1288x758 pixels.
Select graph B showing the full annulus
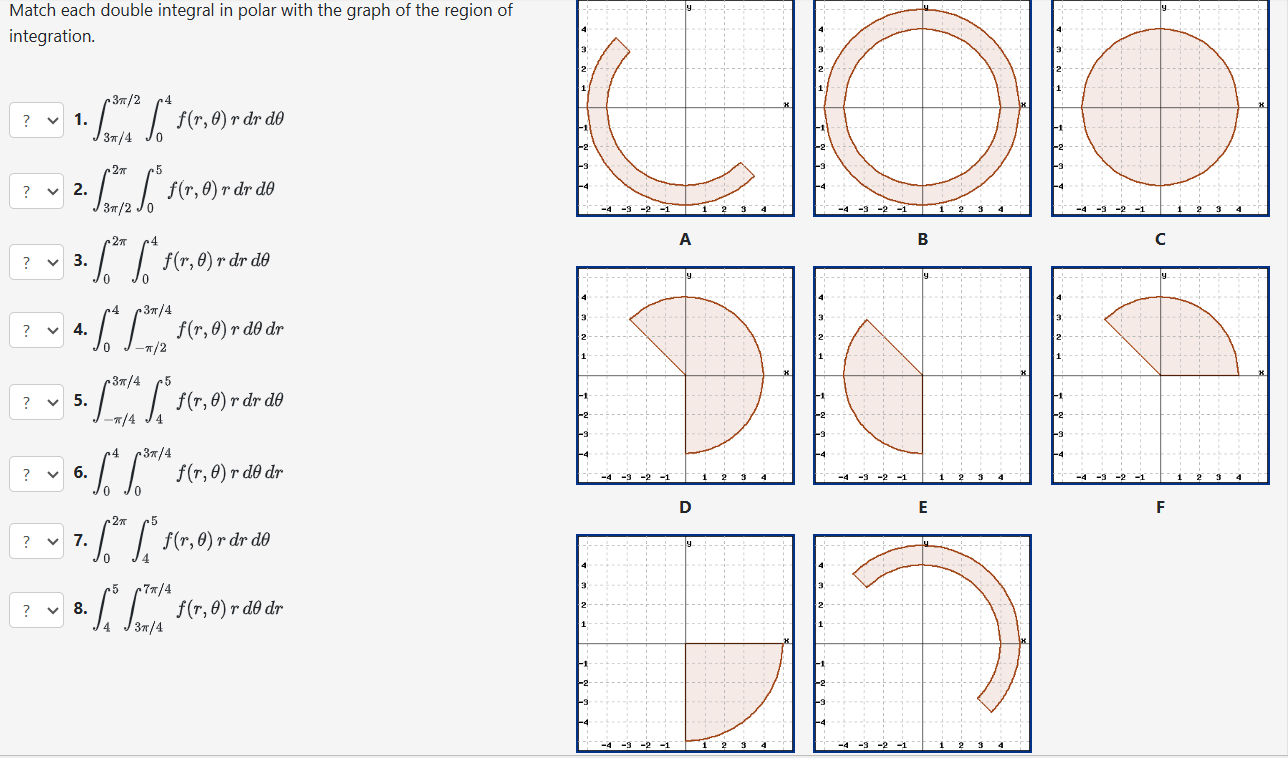click(x=921, y=110)
